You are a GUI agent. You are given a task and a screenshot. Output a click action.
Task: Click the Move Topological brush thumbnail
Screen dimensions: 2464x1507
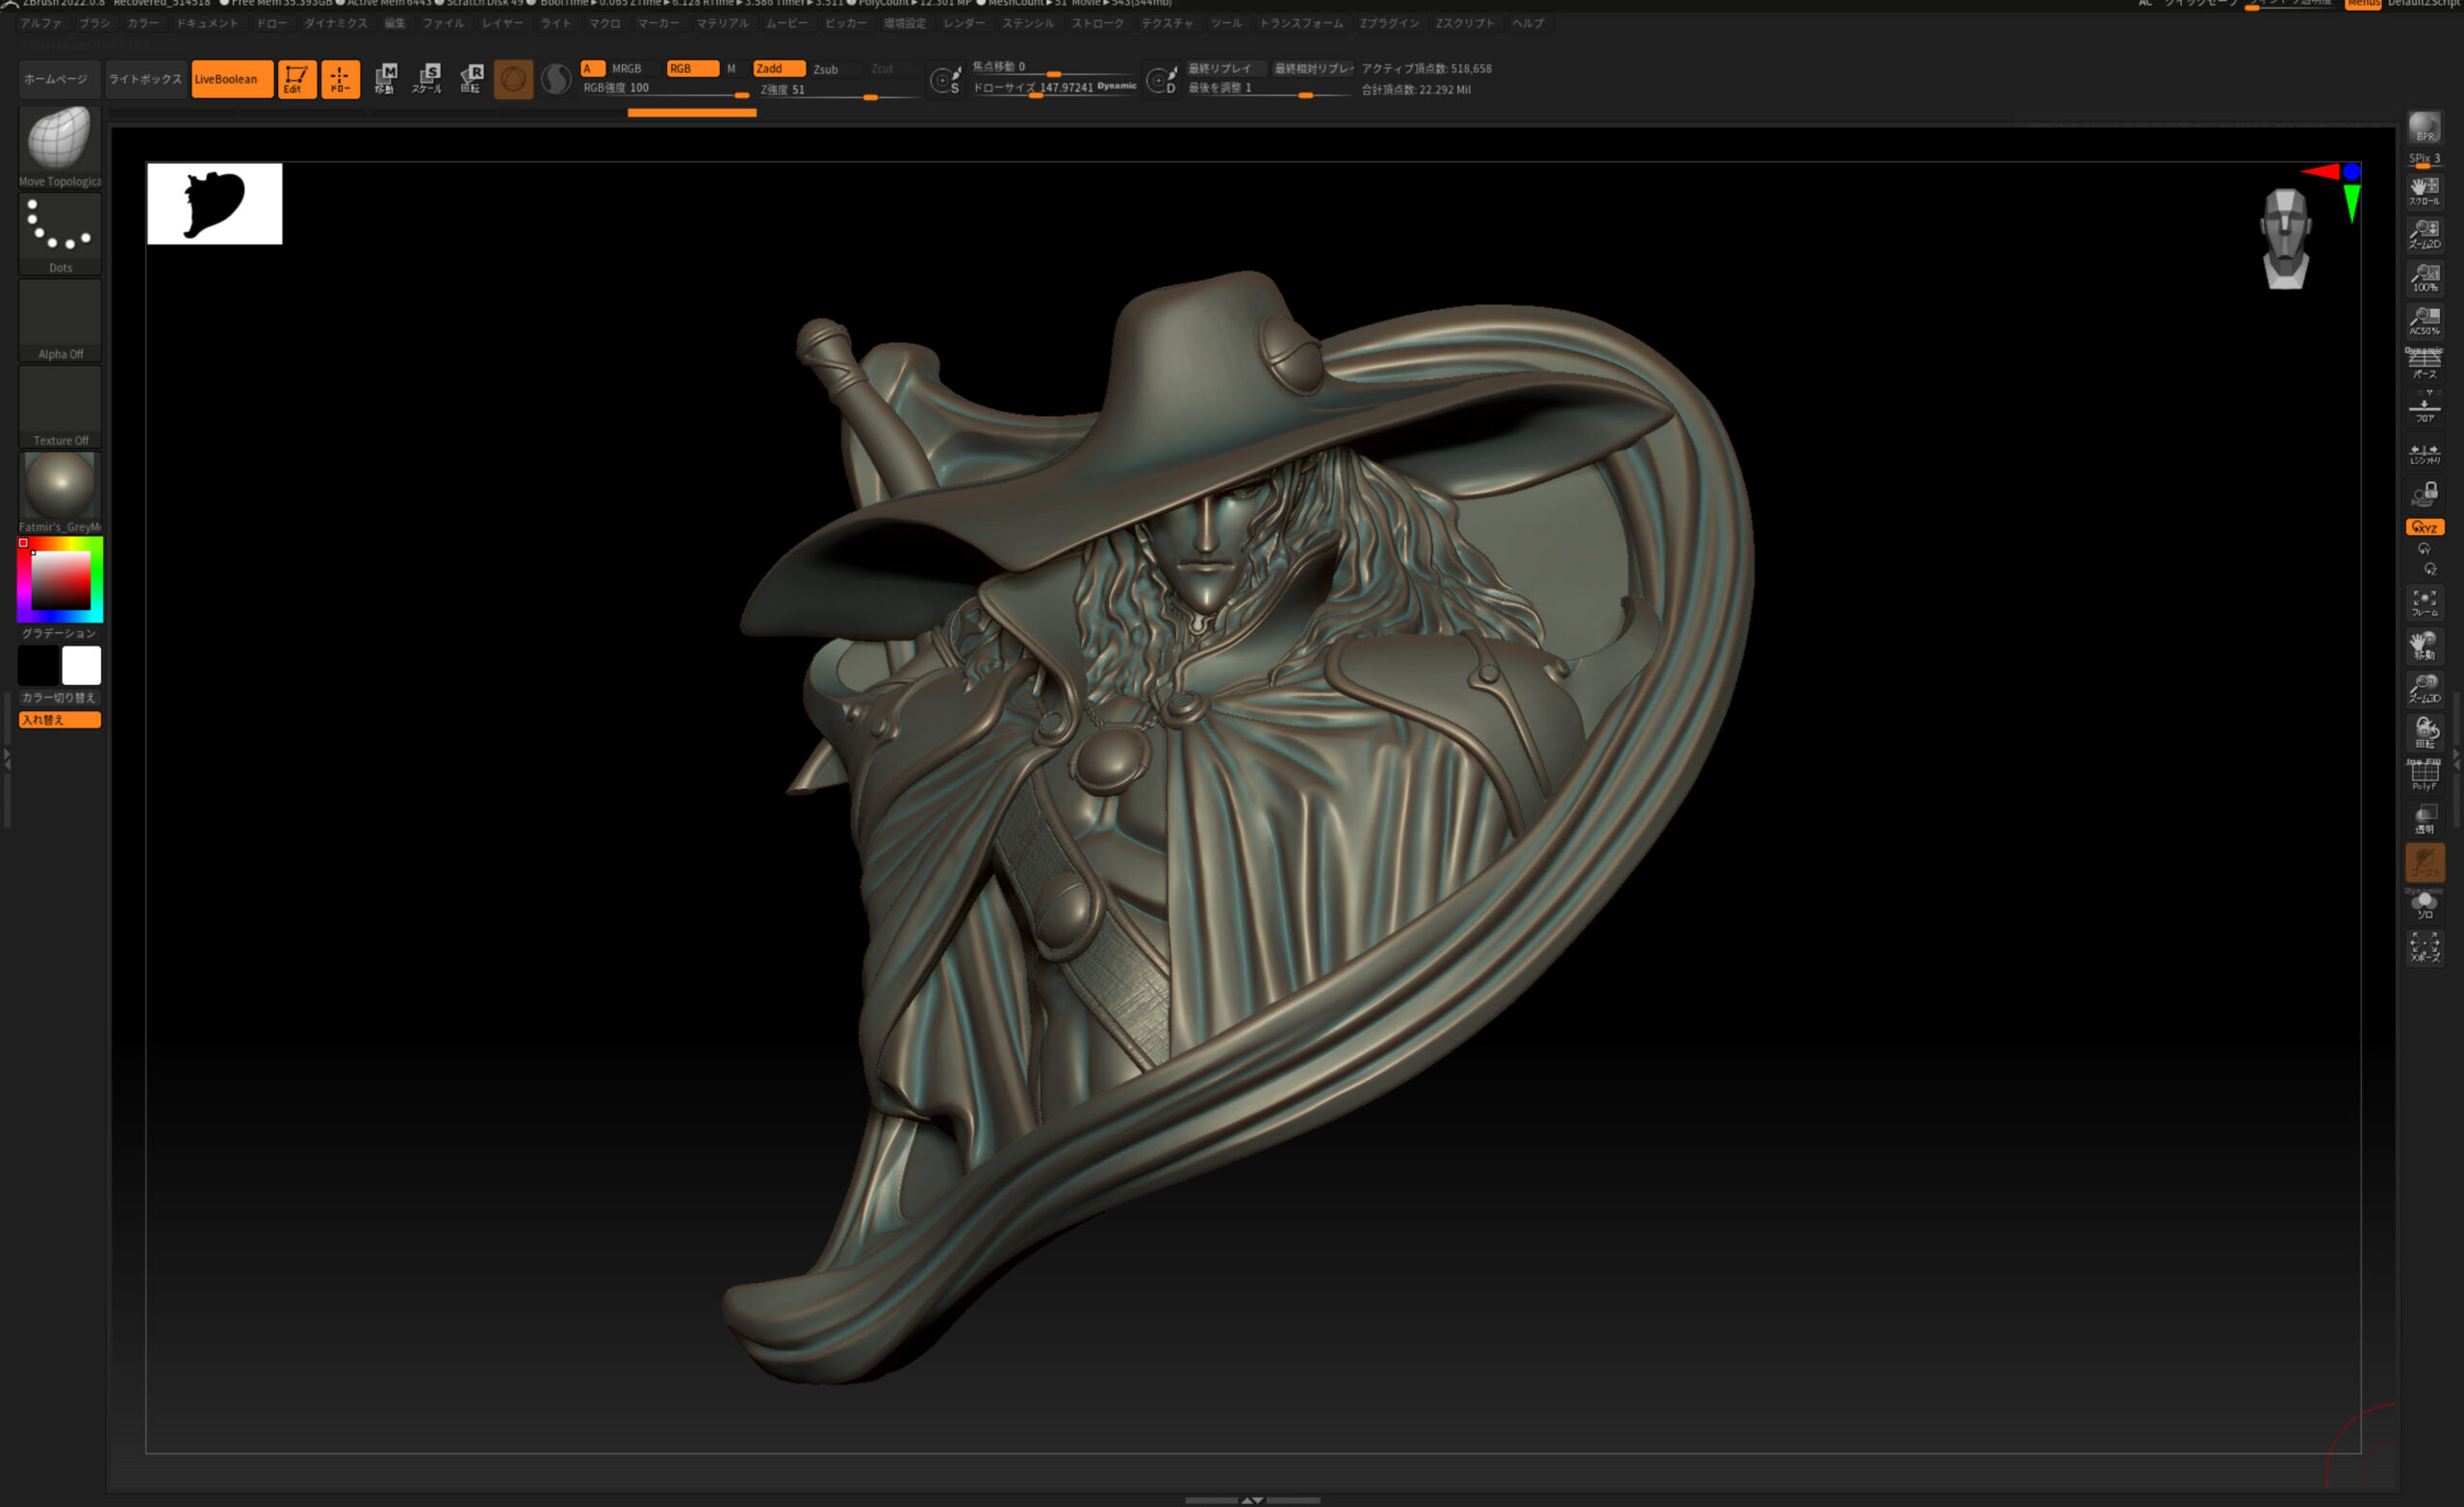[60, 147]
